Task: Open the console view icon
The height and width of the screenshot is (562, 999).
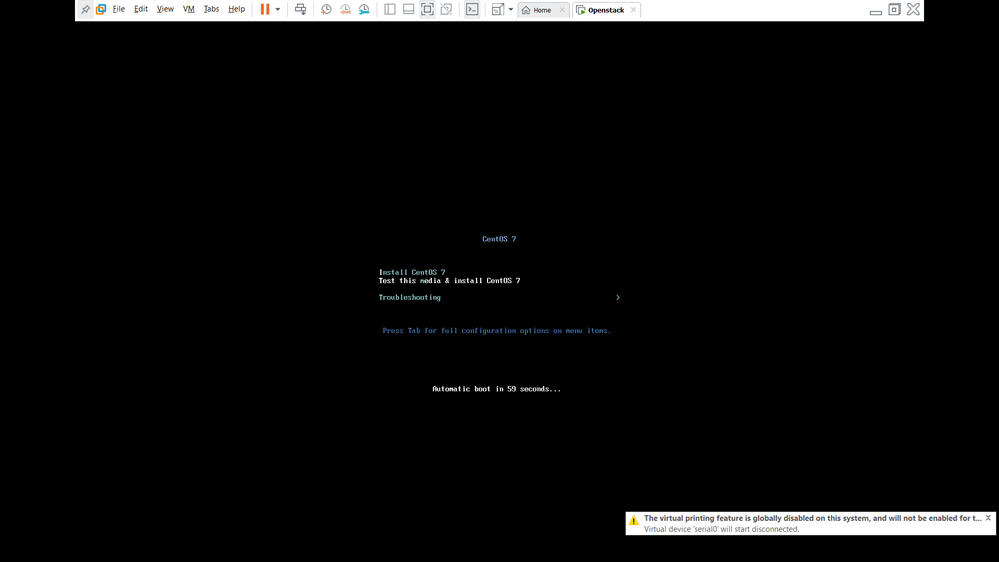Action: pyautogui.click(x=472, y=10)
